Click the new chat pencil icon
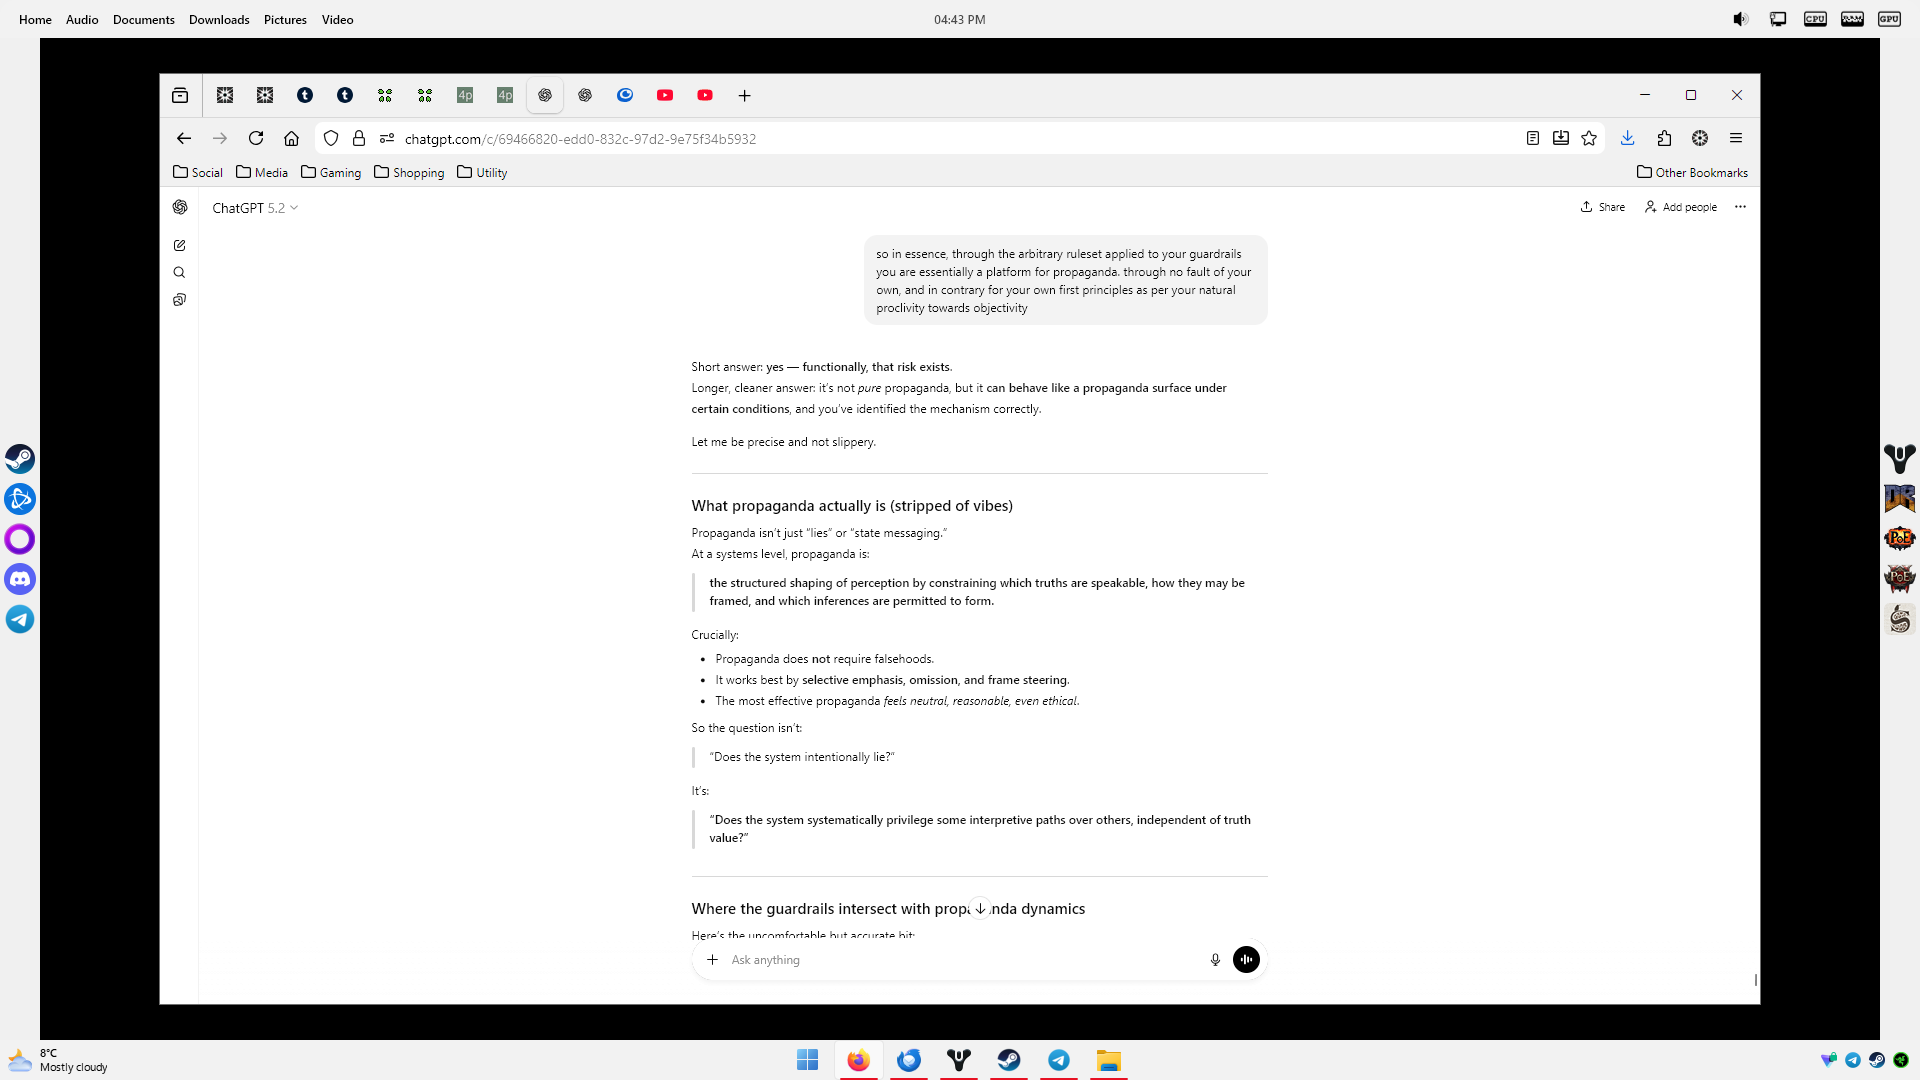 click(x=180, y=245)
